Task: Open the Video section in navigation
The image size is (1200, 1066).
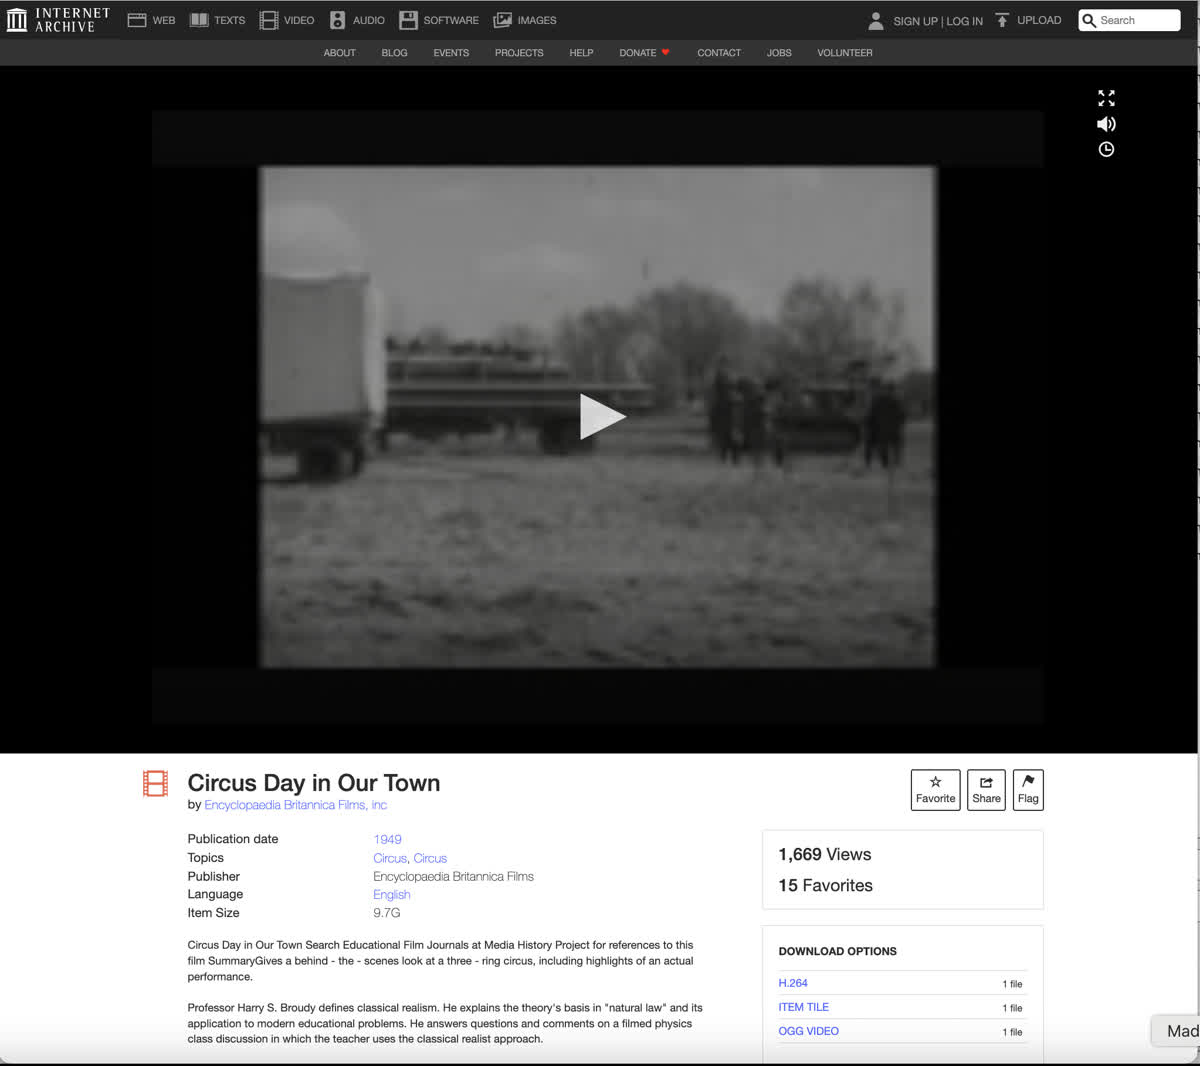Action: point(287,20)
